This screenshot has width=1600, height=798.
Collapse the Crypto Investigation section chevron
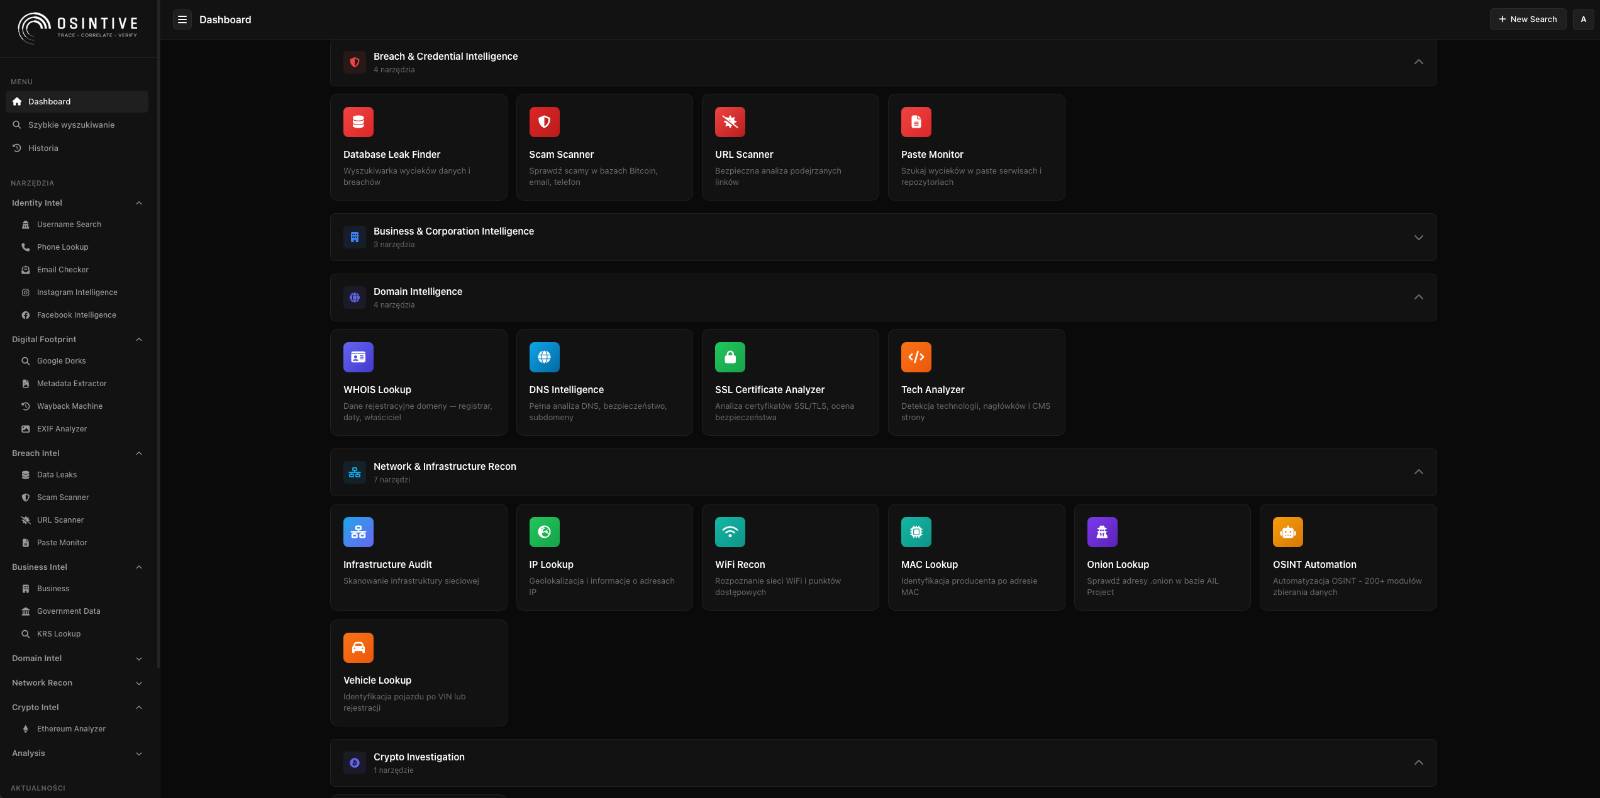[1418, 763]
